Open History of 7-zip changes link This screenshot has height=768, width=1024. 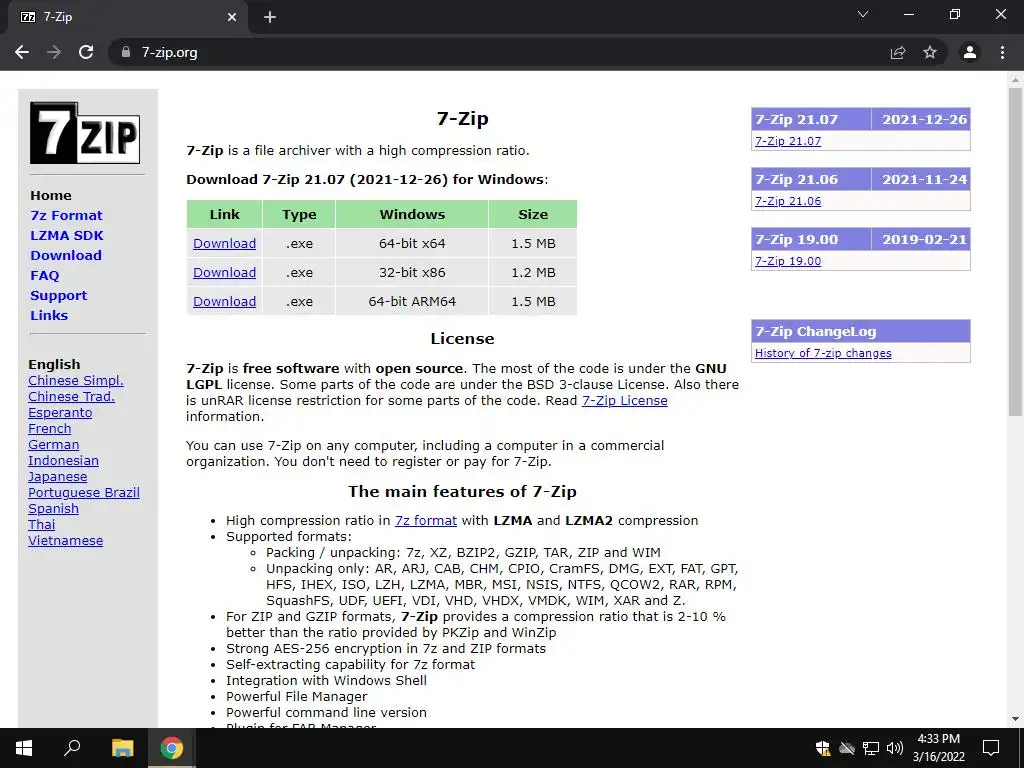pos(823,353)
